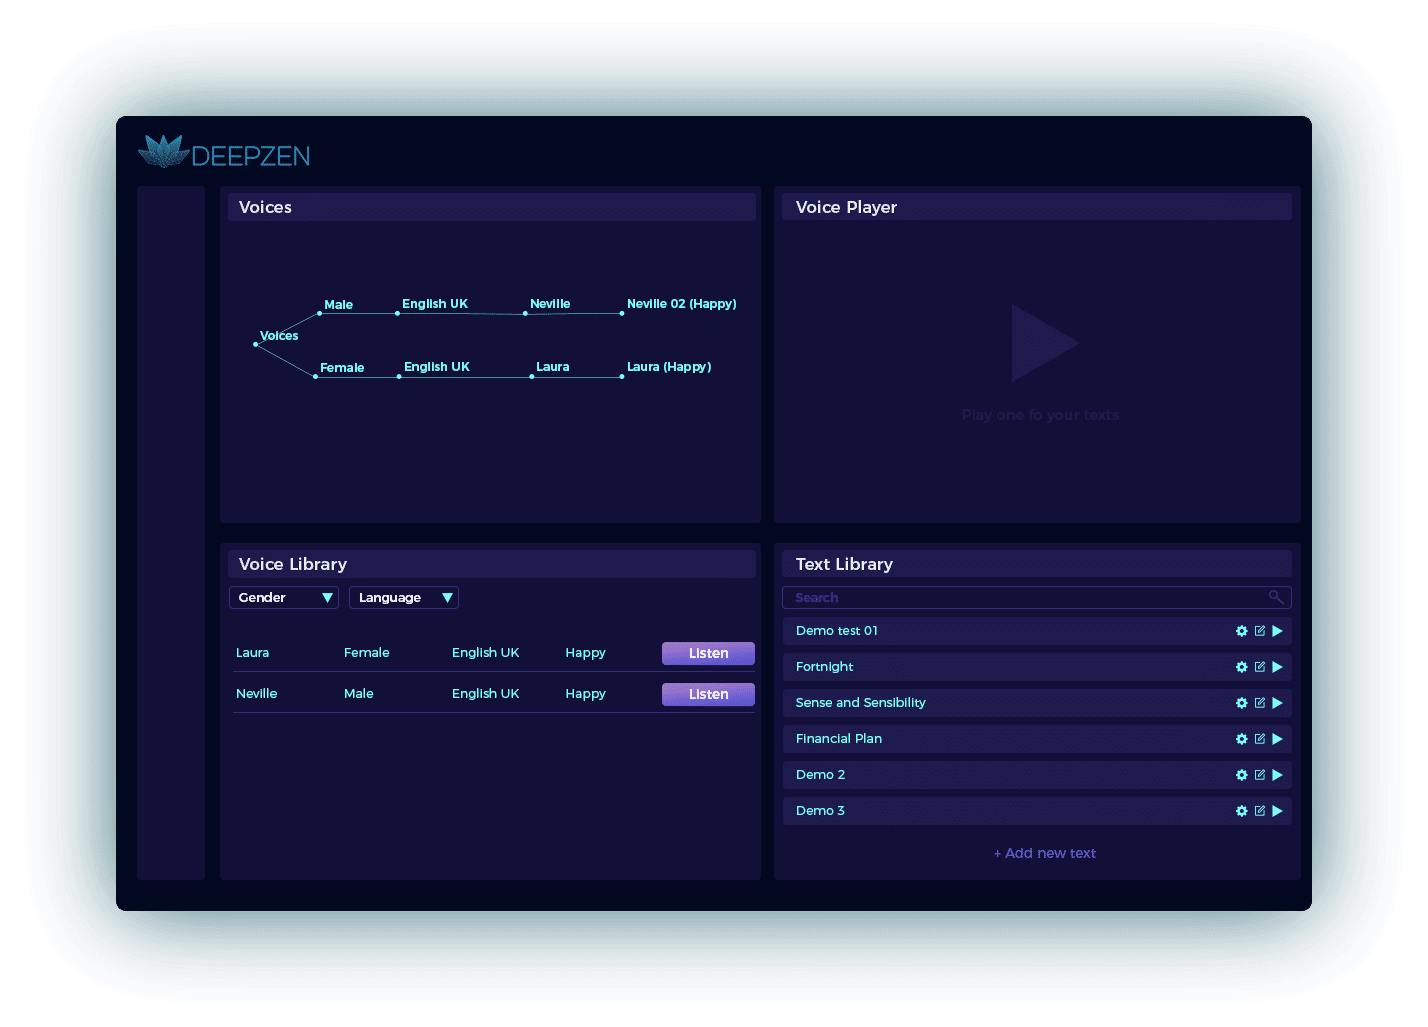Viewport: 1428px width, 1027px height.
Task: Click English UK in Neville's library row
Action: (486, 694)
